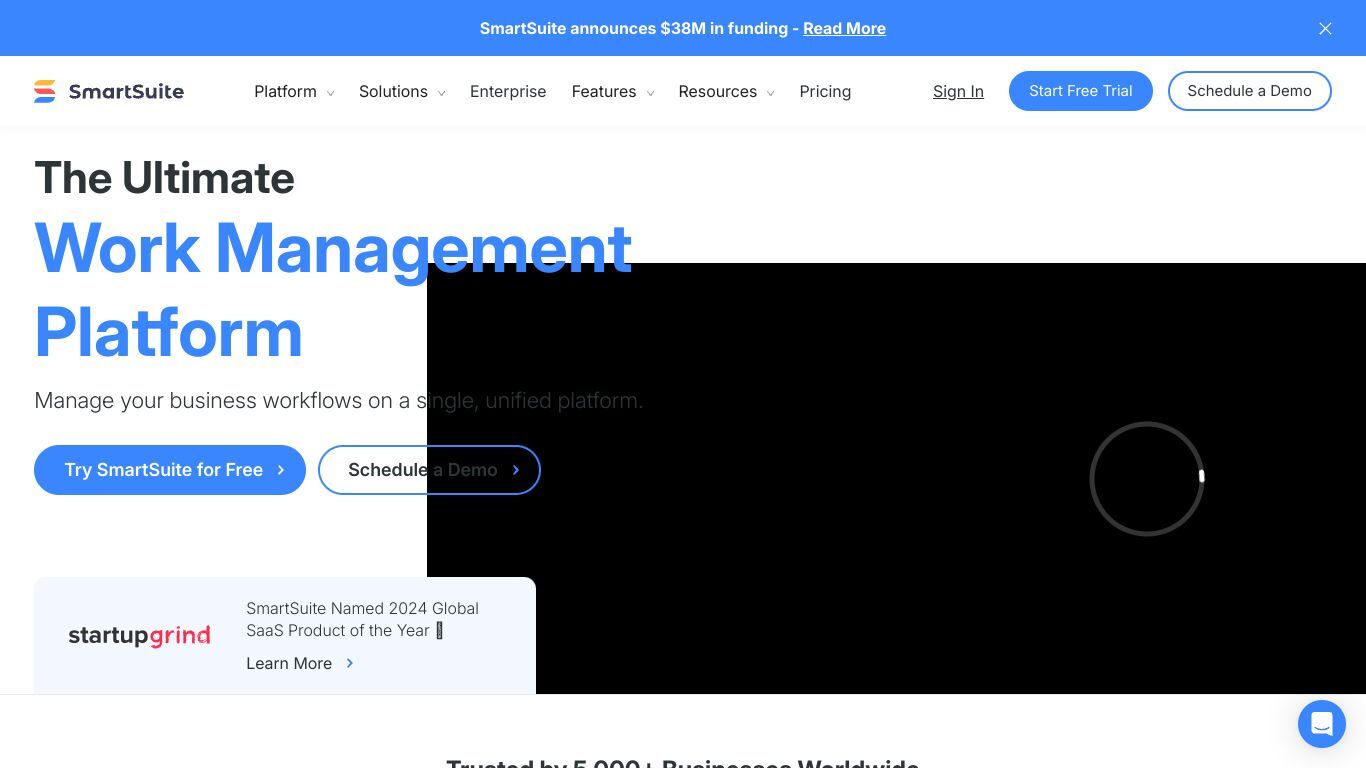1366x768 pixels.
Task: Click Learn More about SaaS award
Action: coord(289,663)
